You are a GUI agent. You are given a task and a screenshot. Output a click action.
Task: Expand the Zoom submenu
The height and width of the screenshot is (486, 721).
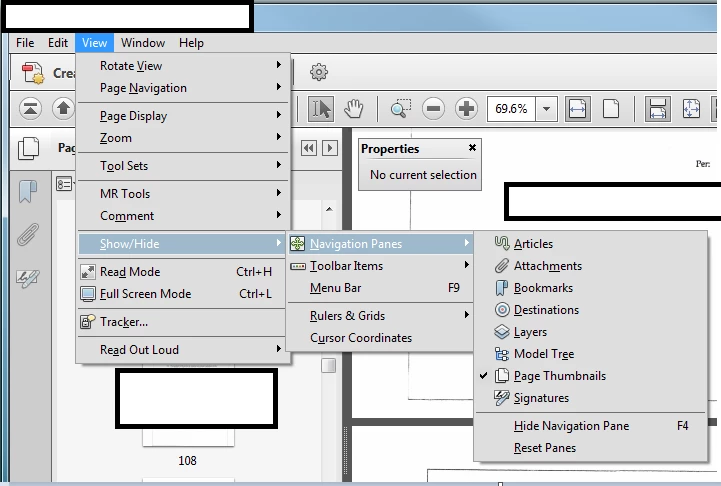183,138
